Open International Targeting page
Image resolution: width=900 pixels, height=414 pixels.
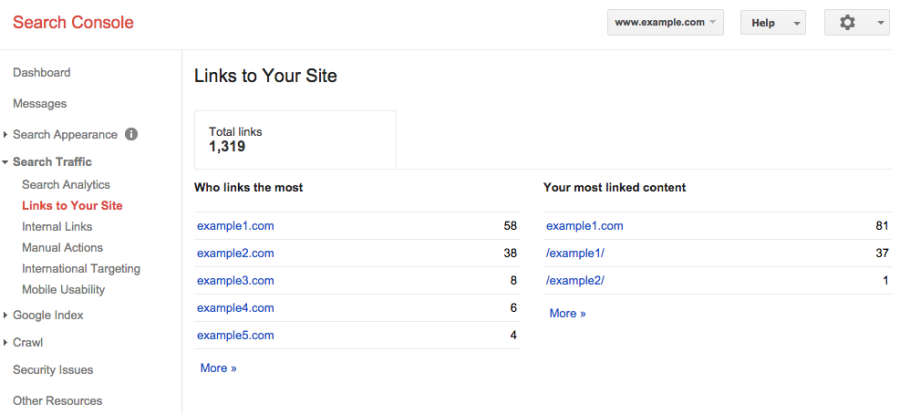coord(81,269)
